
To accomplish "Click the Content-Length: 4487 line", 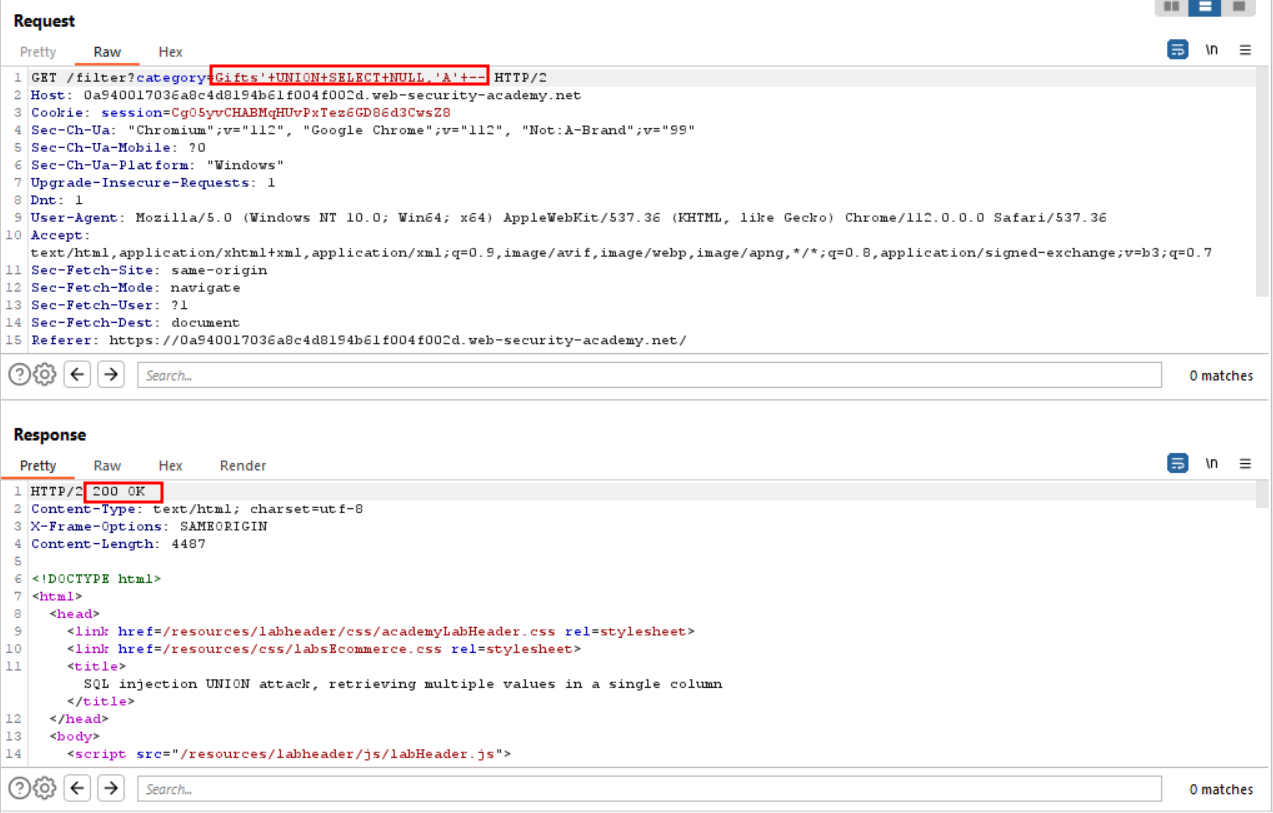I will (x=118, y=544).
